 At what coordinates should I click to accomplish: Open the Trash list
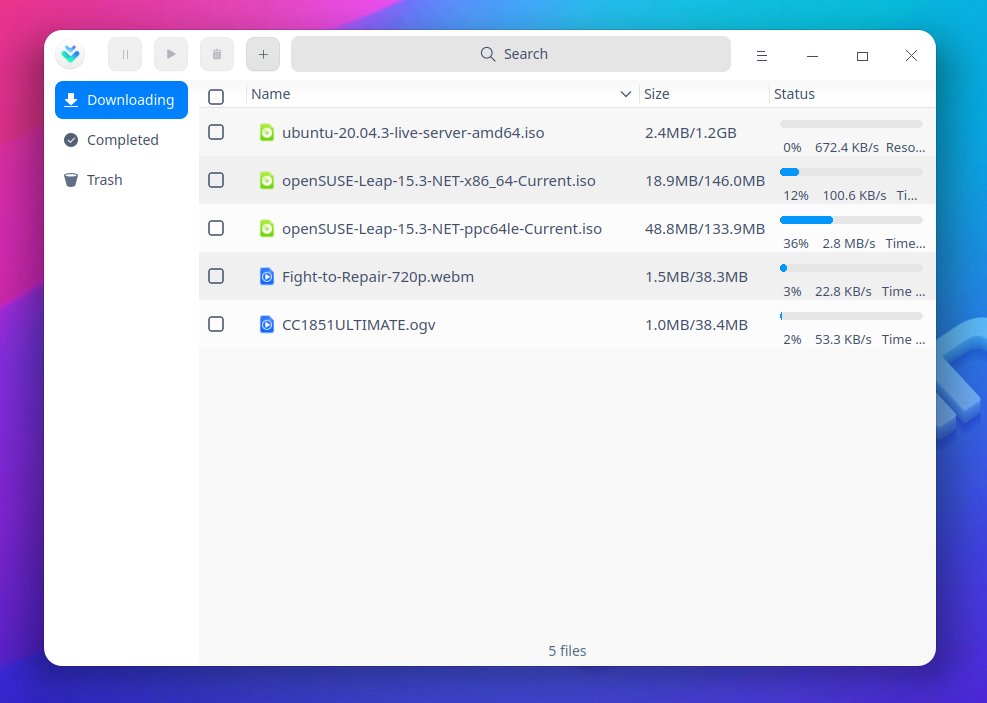click(x=121, y=180)
